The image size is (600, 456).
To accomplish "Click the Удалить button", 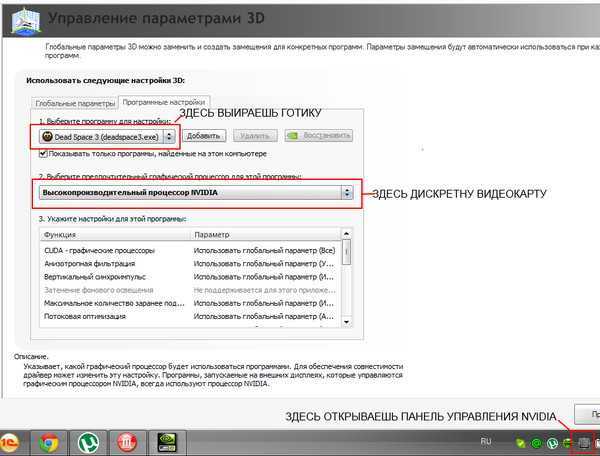I will [255, 136].
